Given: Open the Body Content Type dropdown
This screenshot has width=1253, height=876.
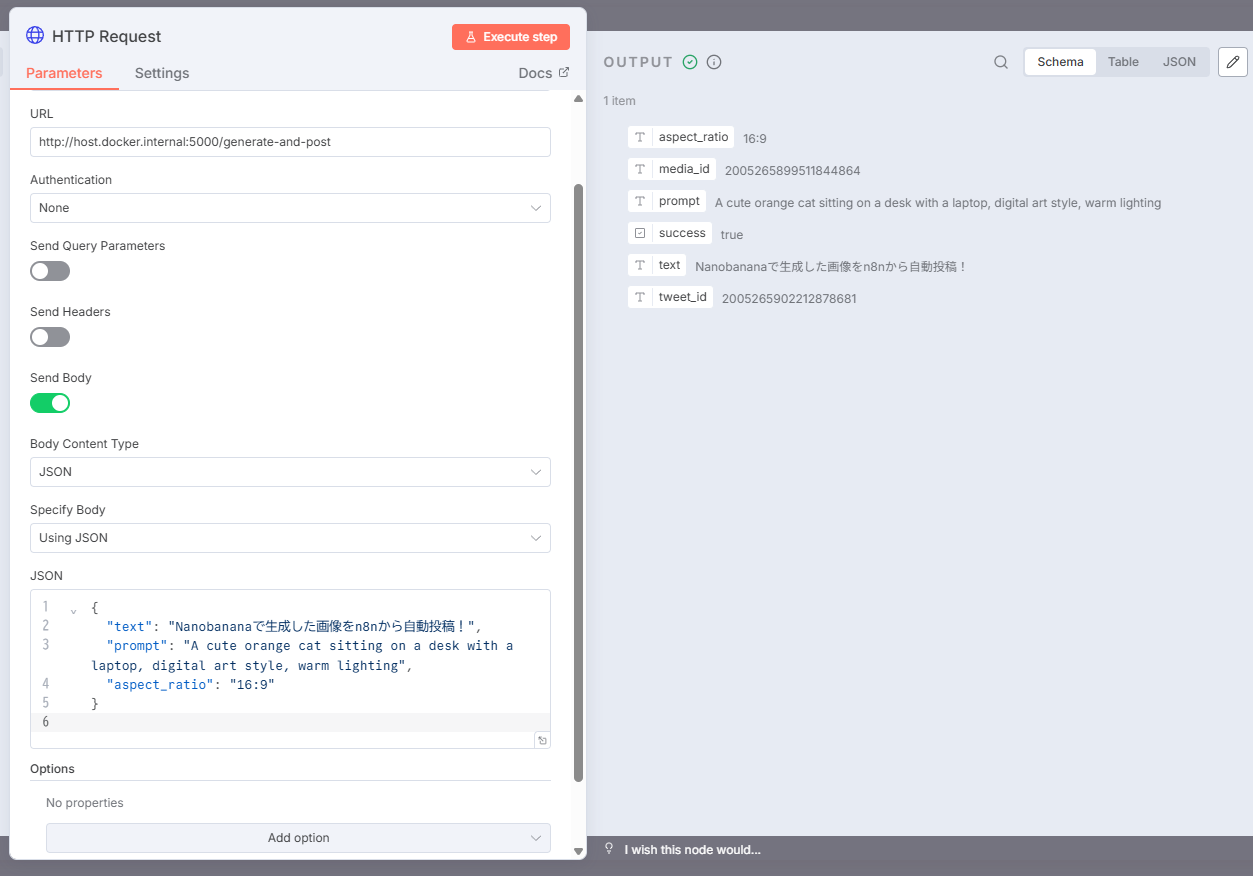Looking at the screenshot, I should [x=290, y=472].
